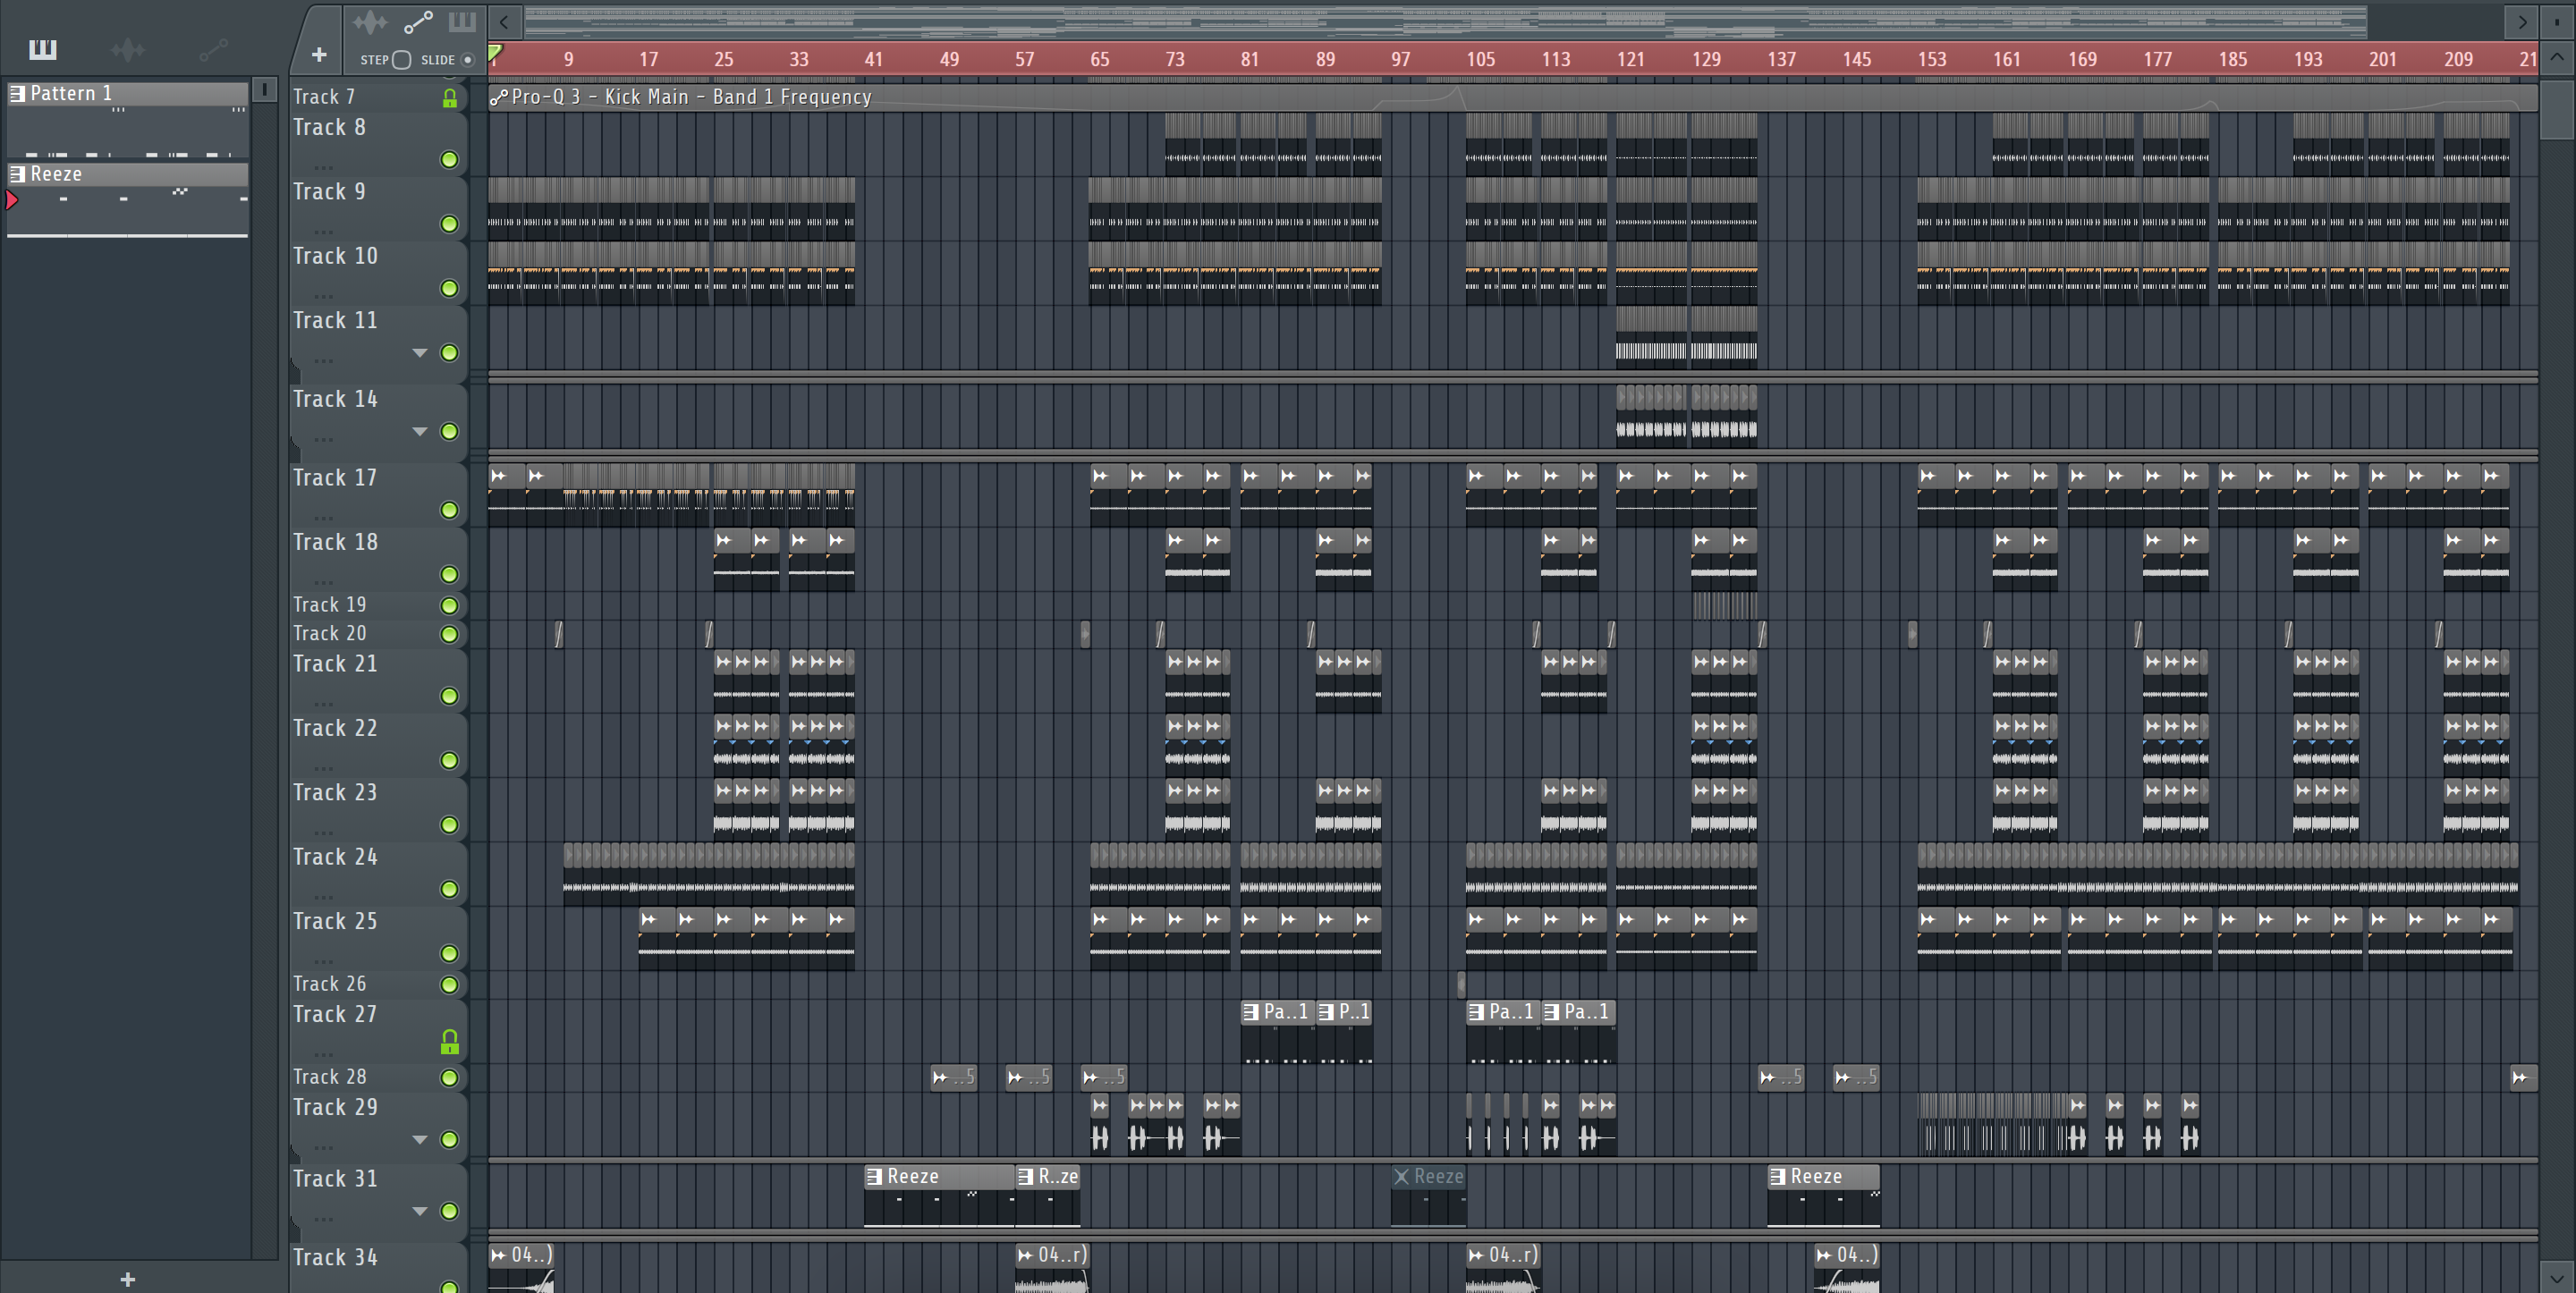2576x1293 pixels.
Task: Click the Pattern 1 icon in the picker
Action: click(x=17, y=93)
